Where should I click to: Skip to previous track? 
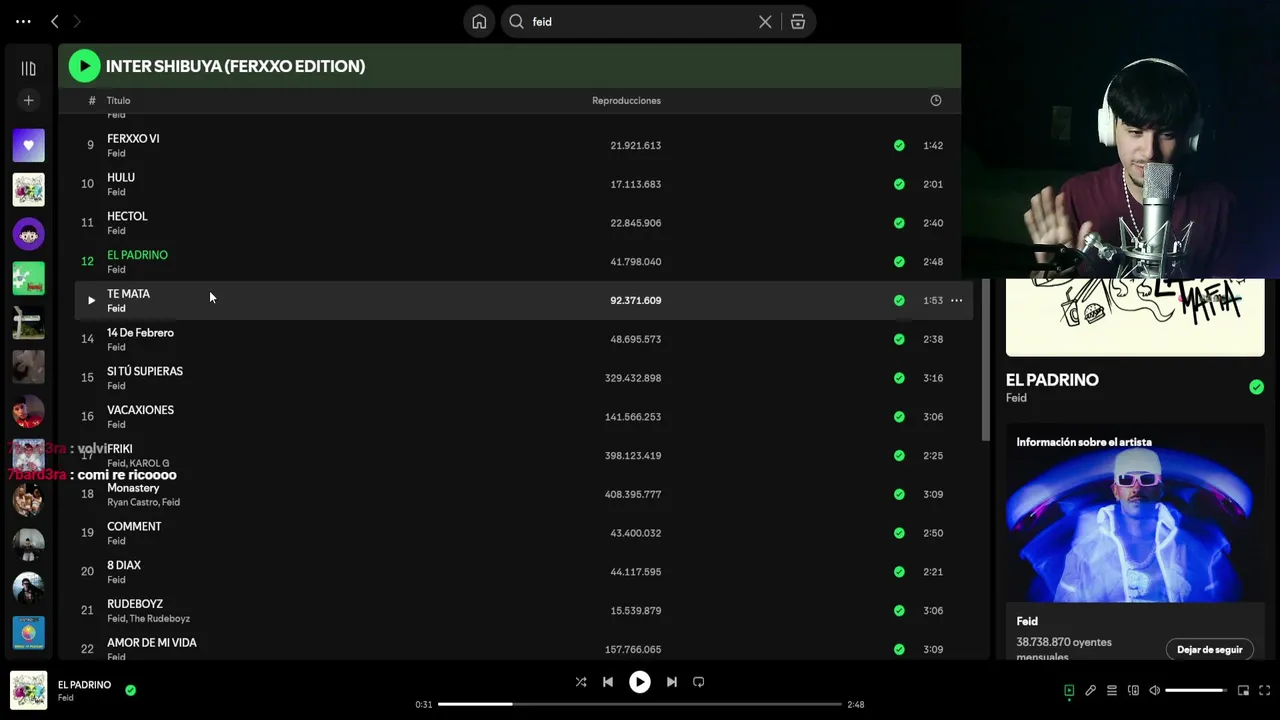[x=607, y=682]
